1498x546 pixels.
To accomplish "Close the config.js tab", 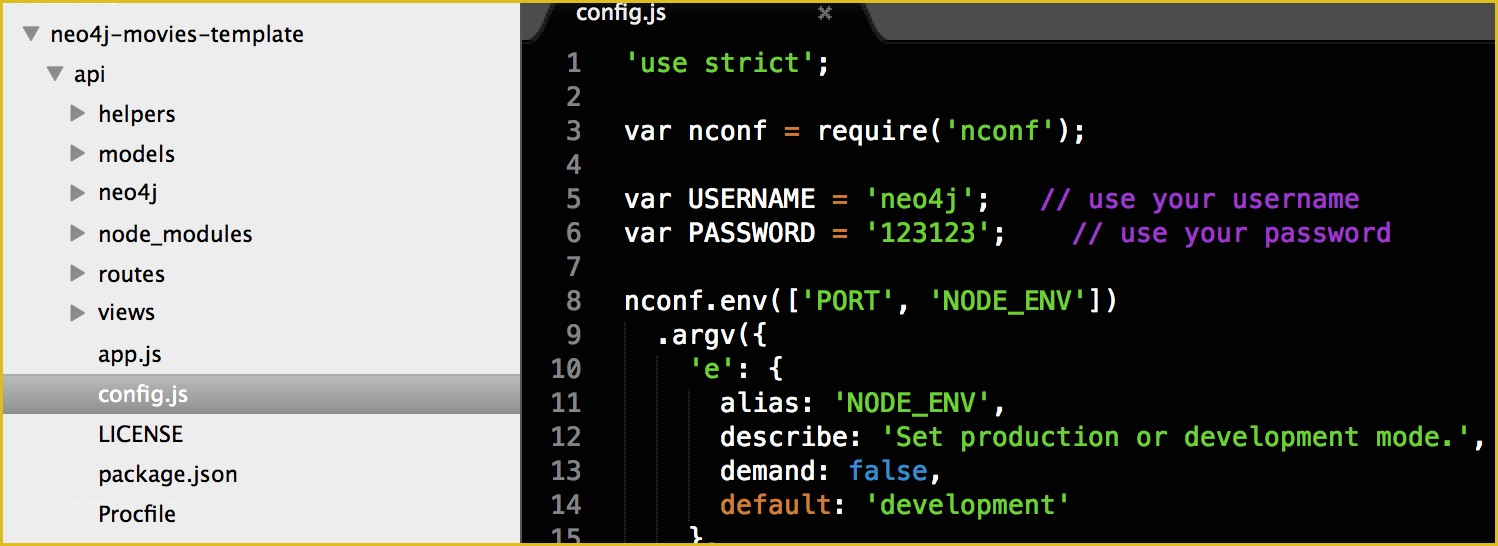I will tap(825, 13).
